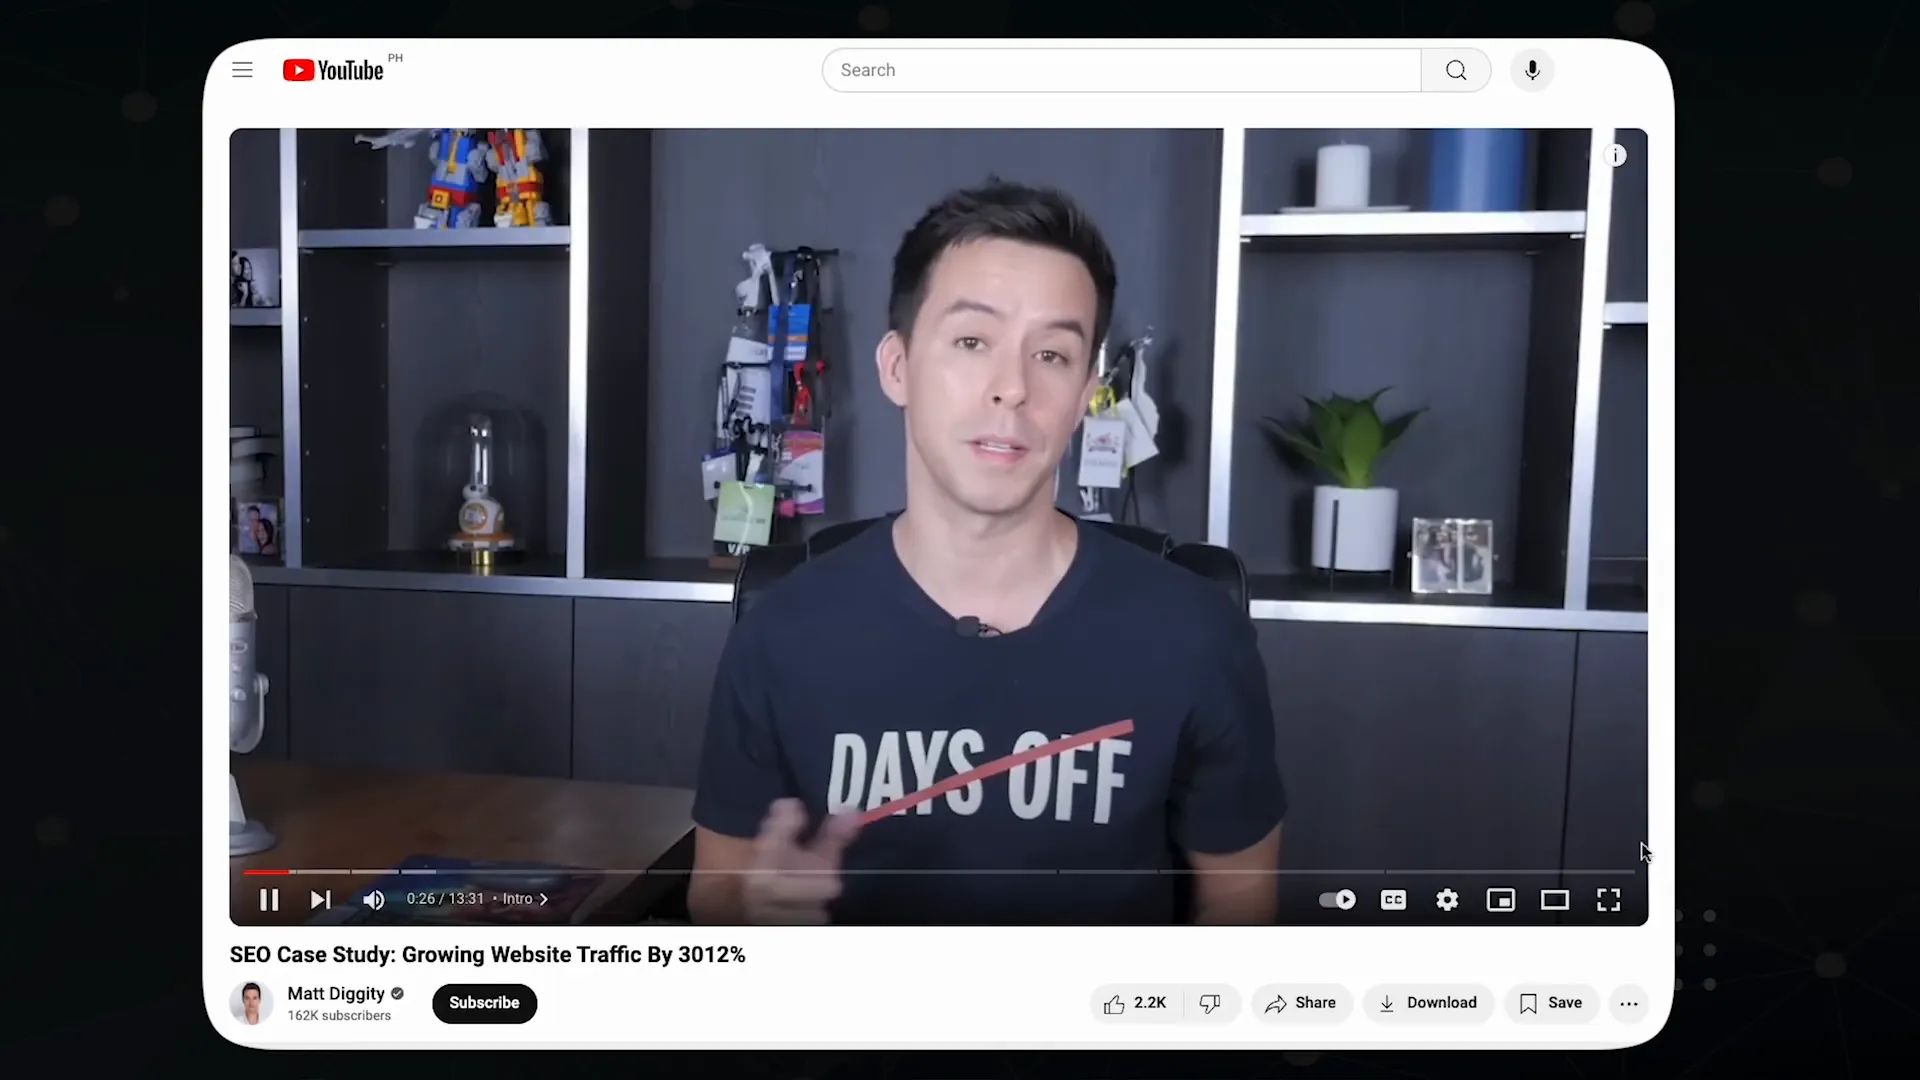1920x1080 pixels.
Task: Expand Intro chapter marker arrow
Action: pyautogui.click(x=543, y=899)
